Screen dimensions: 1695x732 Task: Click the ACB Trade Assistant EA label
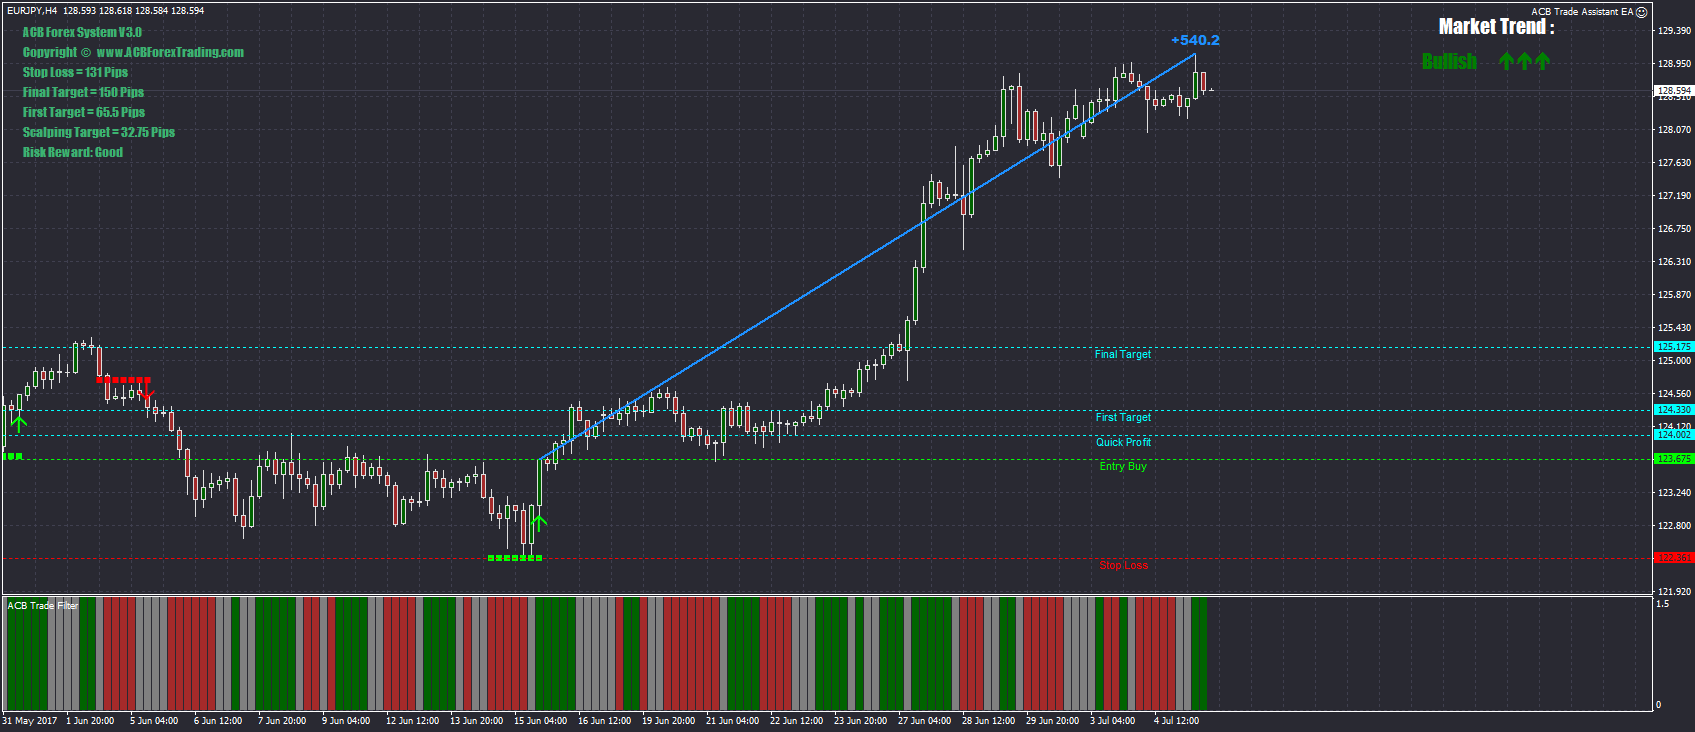coord(1582,12)
